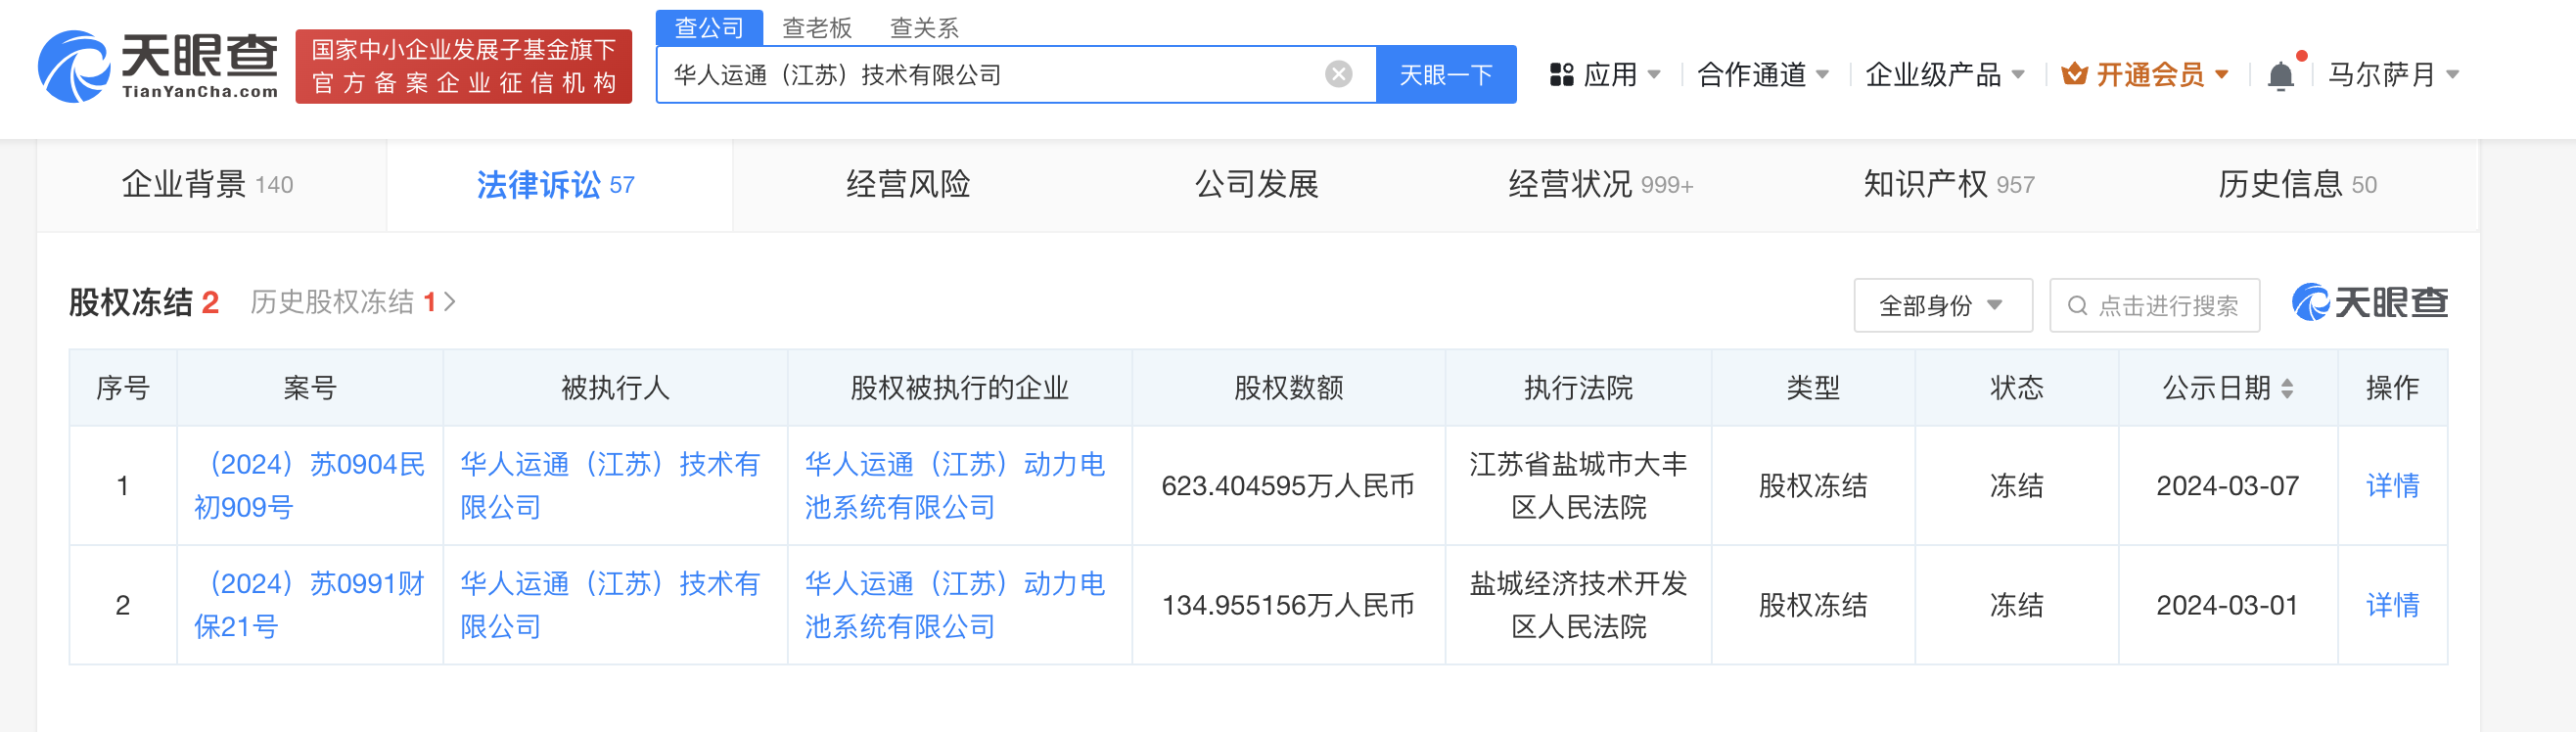This screenshot has height=732, width=2576.
Task: Click the company name search input field
Action: pos(990,75)
